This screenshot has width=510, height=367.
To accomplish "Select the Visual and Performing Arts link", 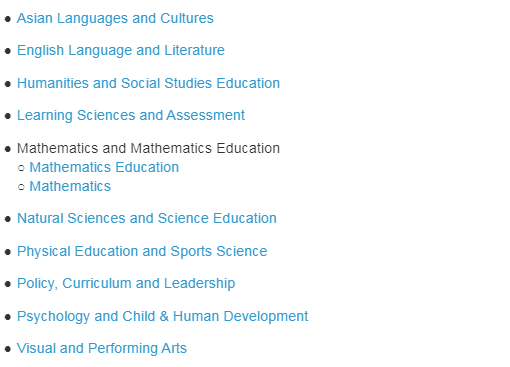I will 102,348.
